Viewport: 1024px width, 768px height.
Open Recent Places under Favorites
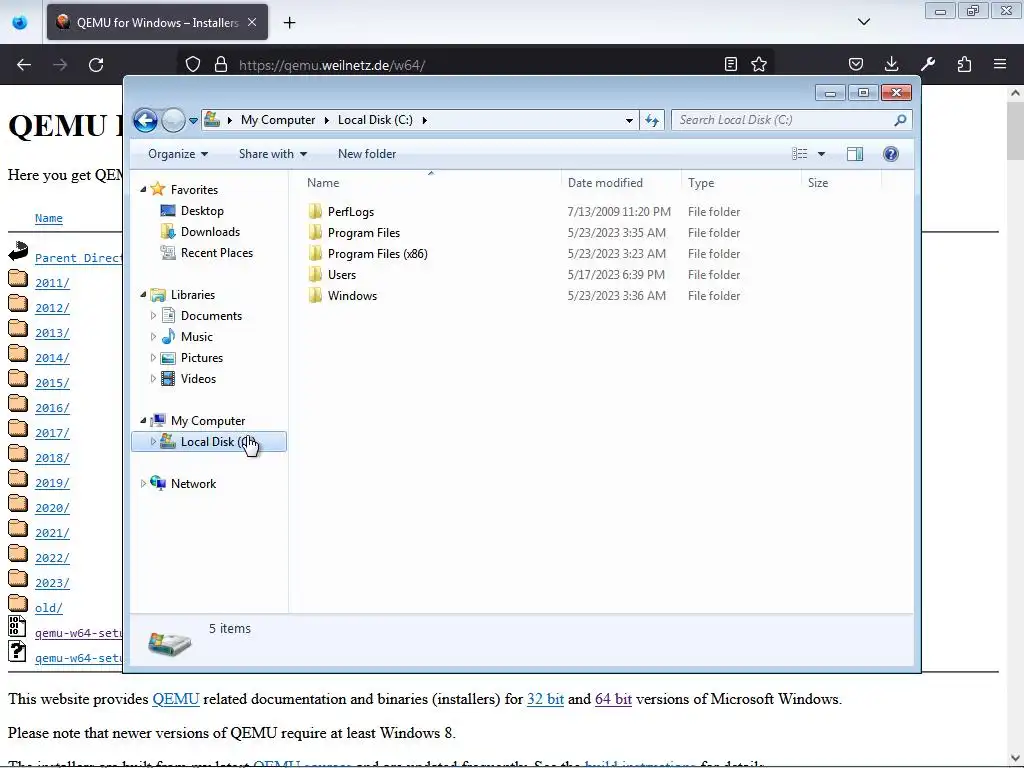click(x=217, y=253)
